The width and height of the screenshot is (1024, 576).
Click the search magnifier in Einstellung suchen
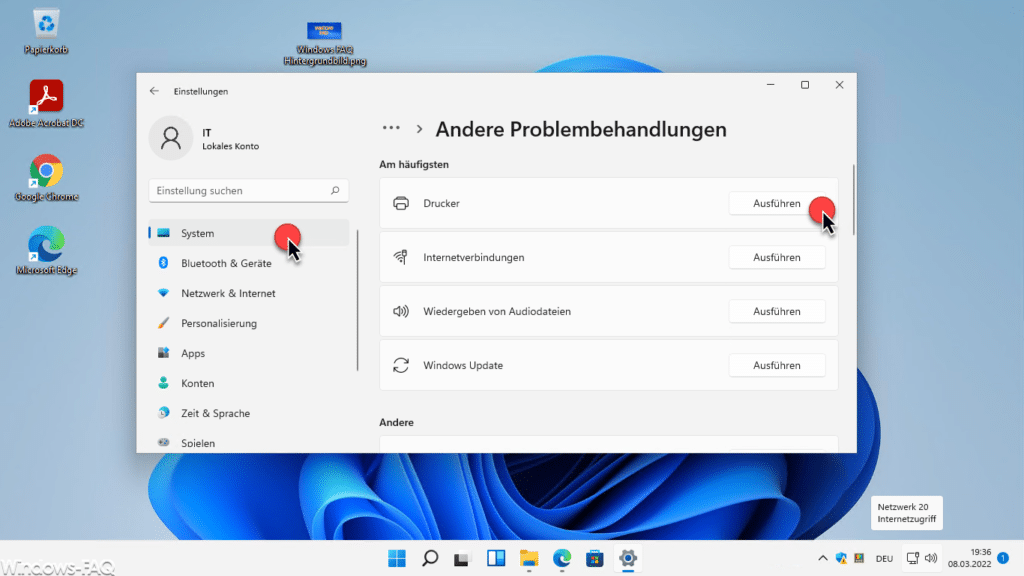pos(335,191)
